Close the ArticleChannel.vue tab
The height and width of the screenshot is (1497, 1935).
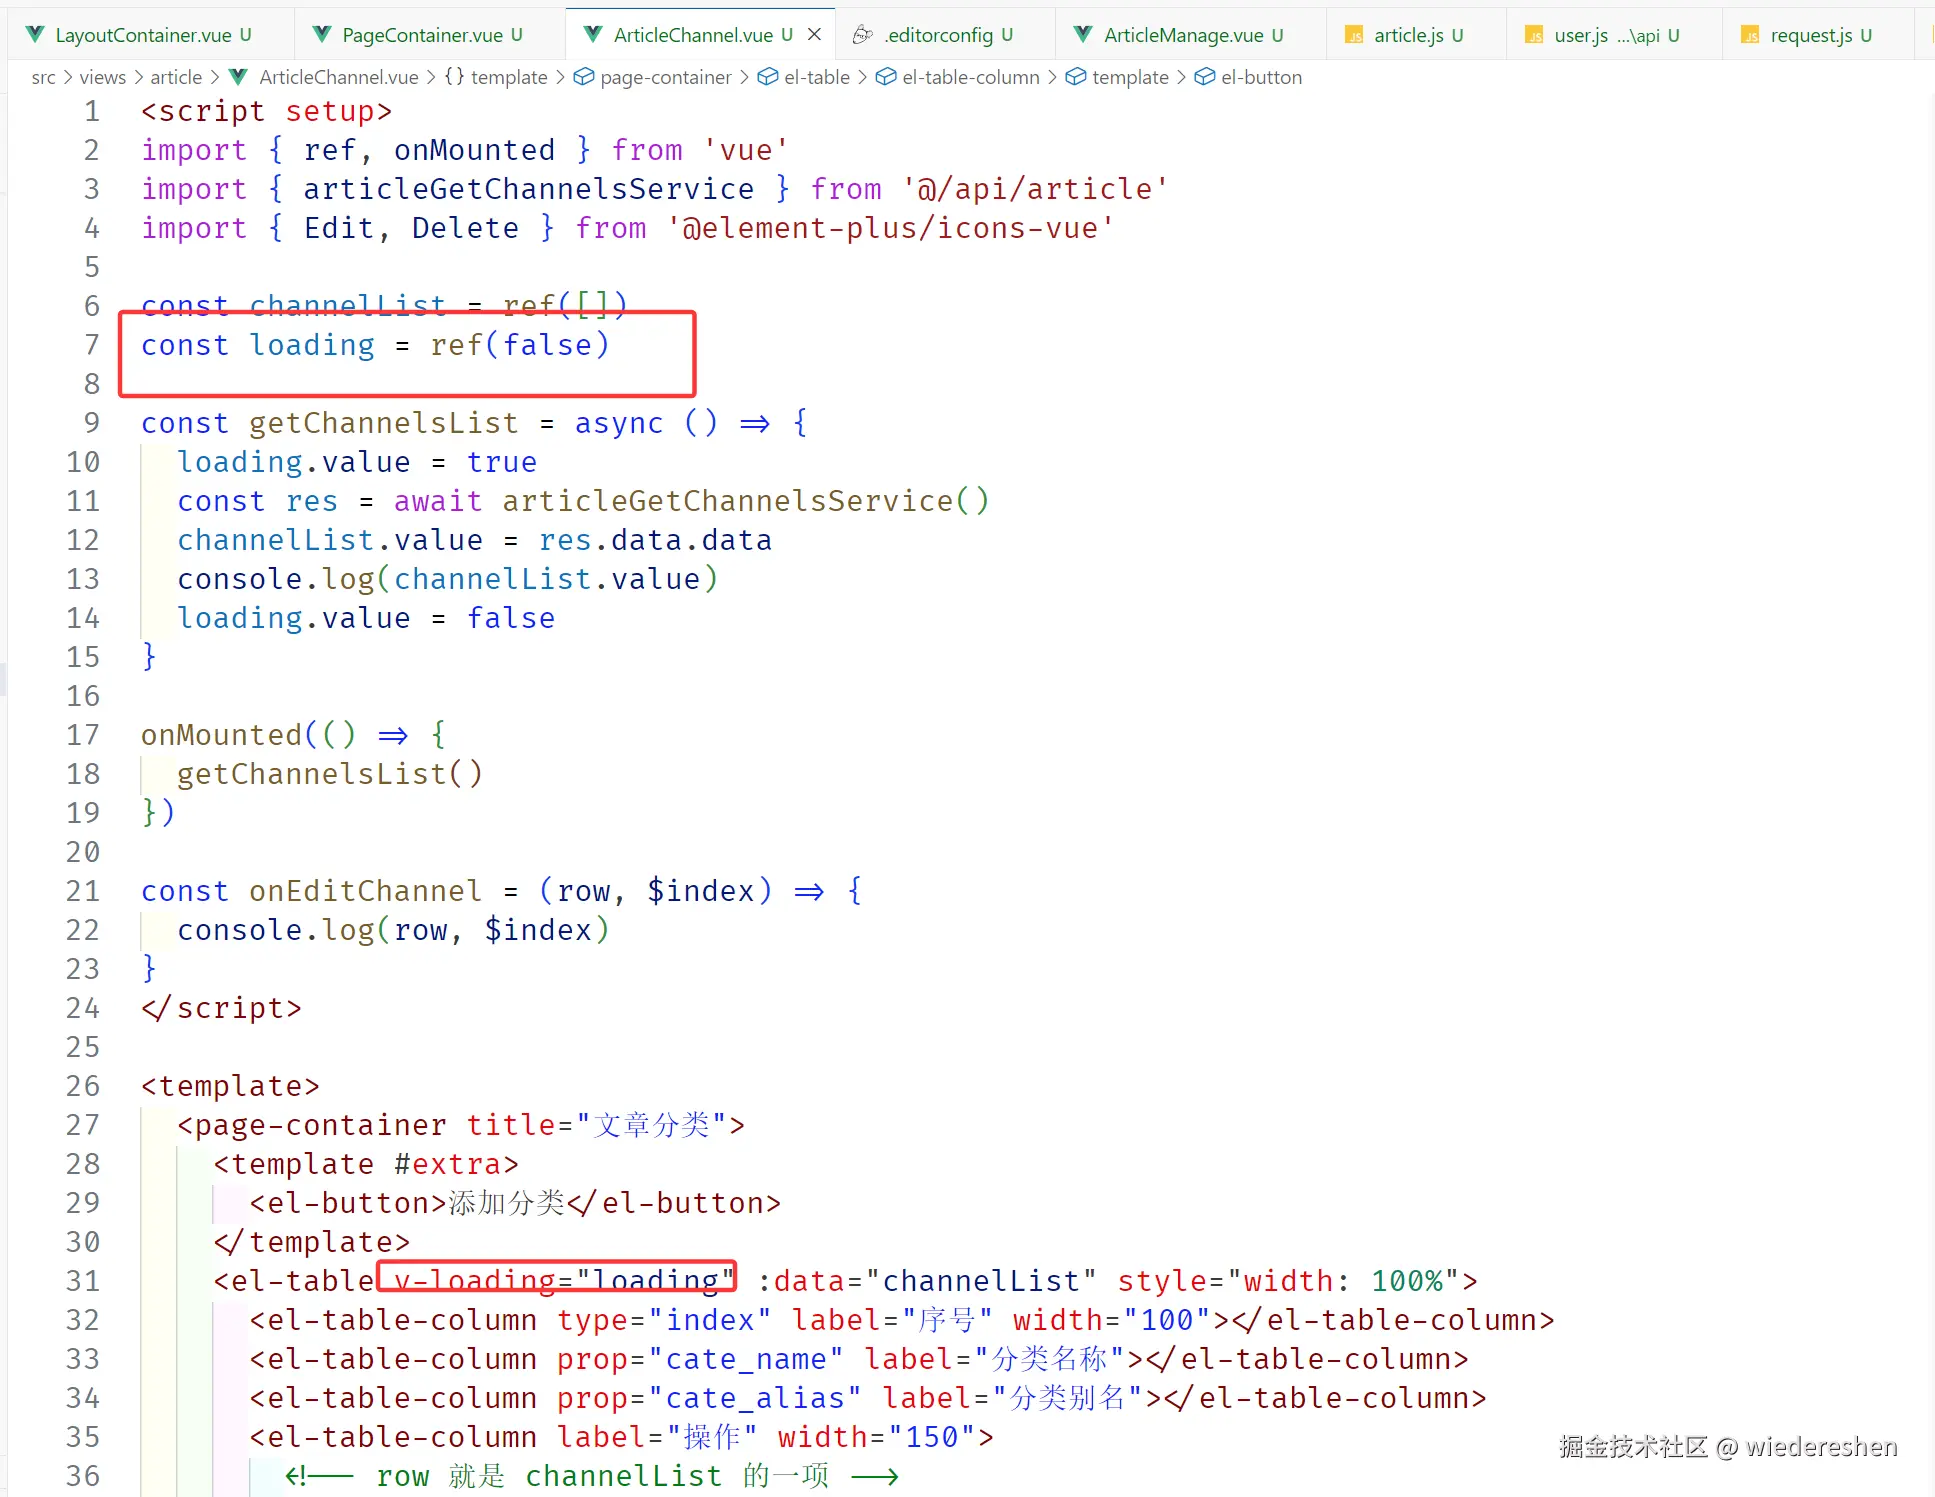[815, 35]
